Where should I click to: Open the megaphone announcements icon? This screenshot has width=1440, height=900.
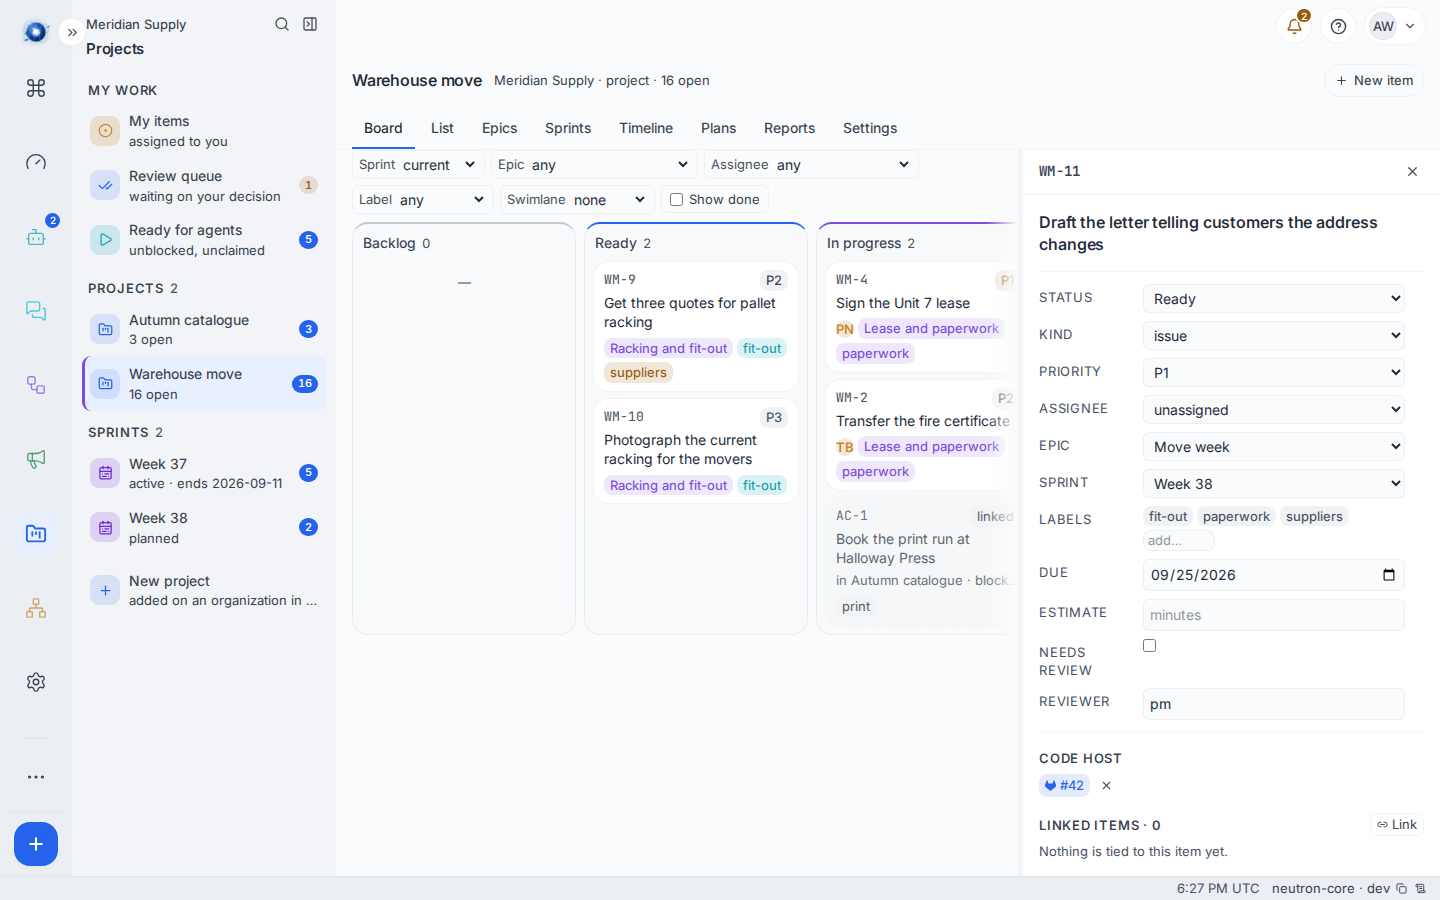[x=36, y=459]
